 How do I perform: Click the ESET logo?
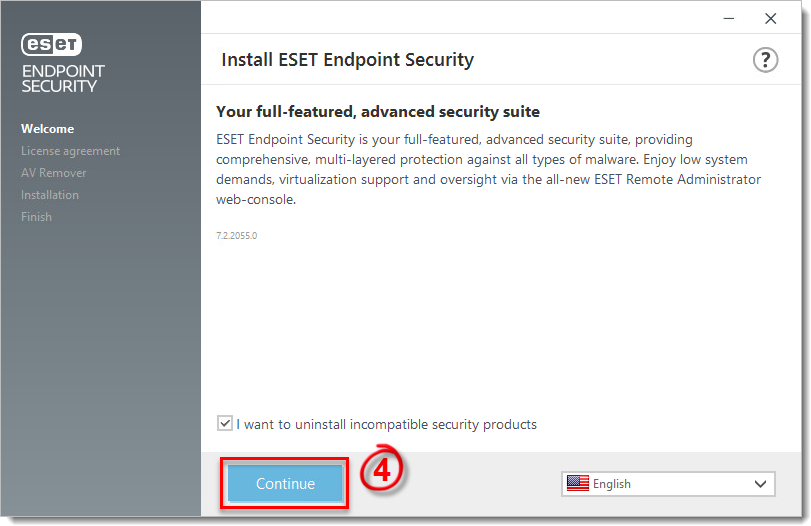pos(51,44)
